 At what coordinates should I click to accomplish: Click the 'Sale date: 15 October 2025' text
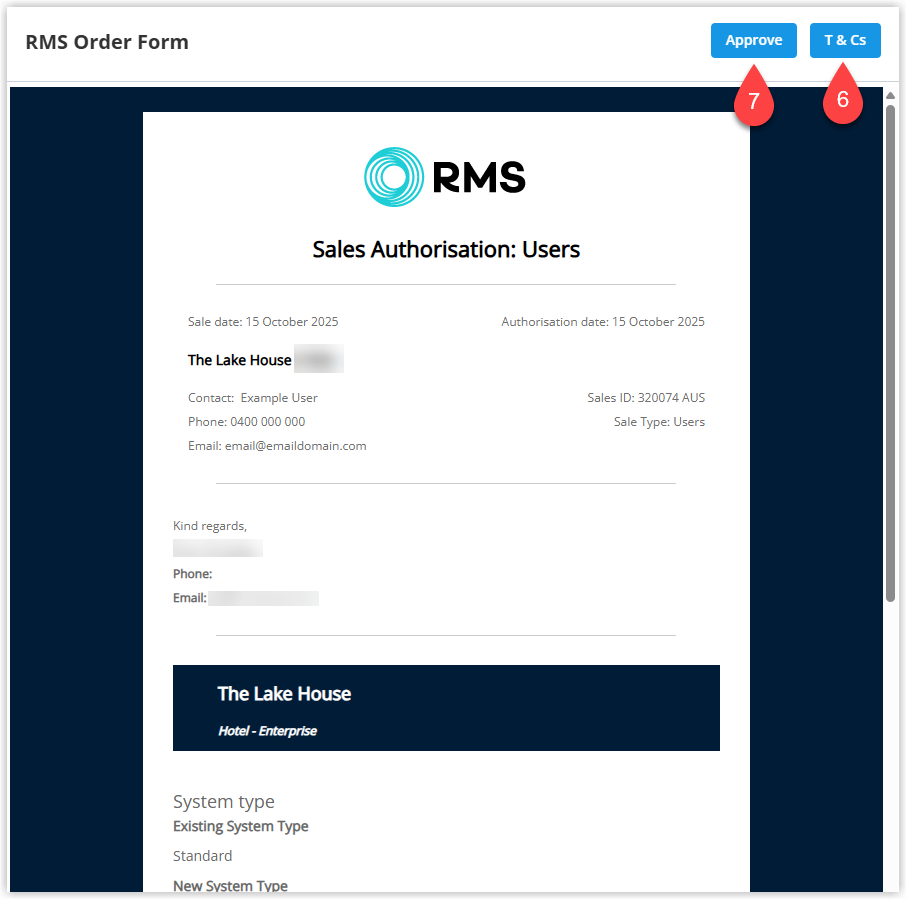coord(263,322)
